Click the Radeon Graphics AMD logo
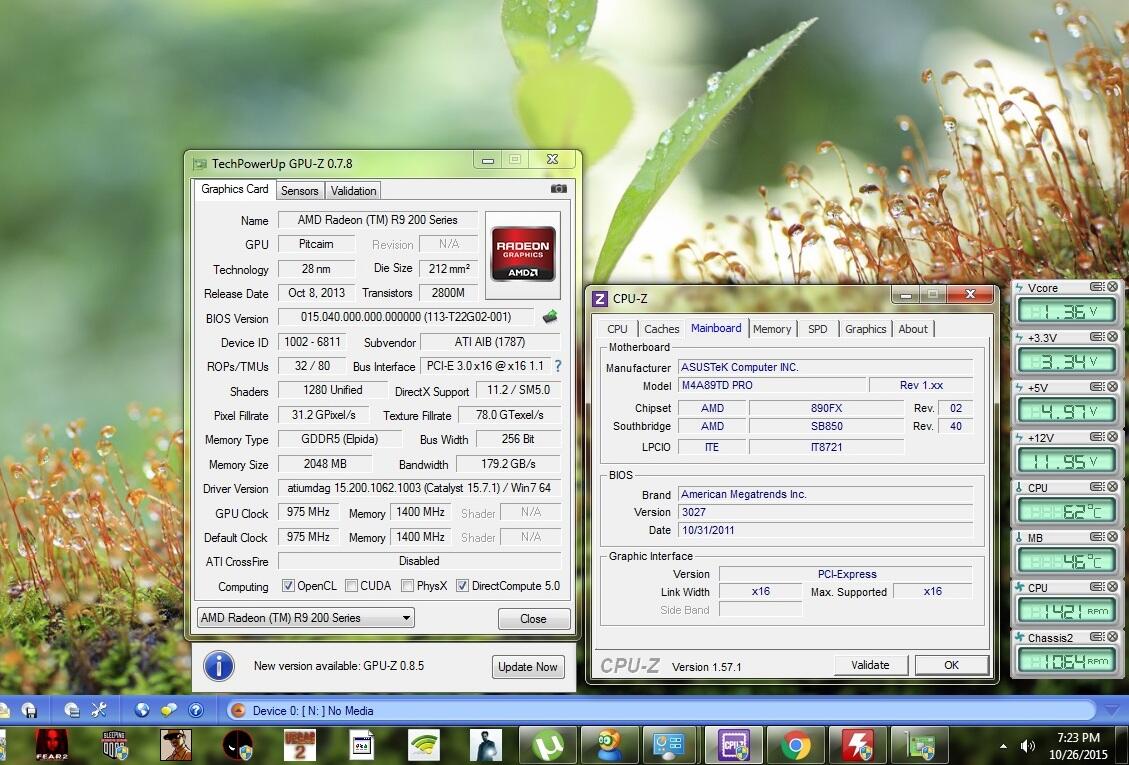1129x765 pixels. click(523, 254)
